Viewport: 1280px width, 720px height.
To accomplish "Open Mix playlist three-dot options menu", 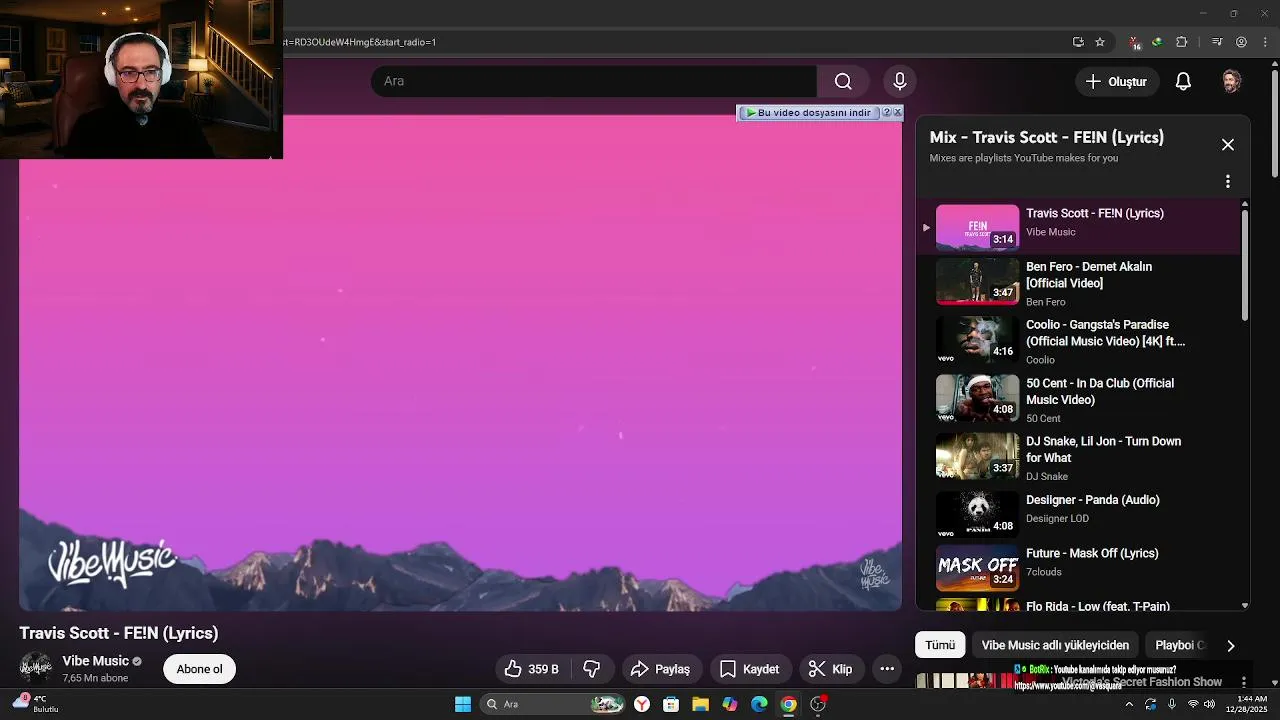I will coord(1228,182).
